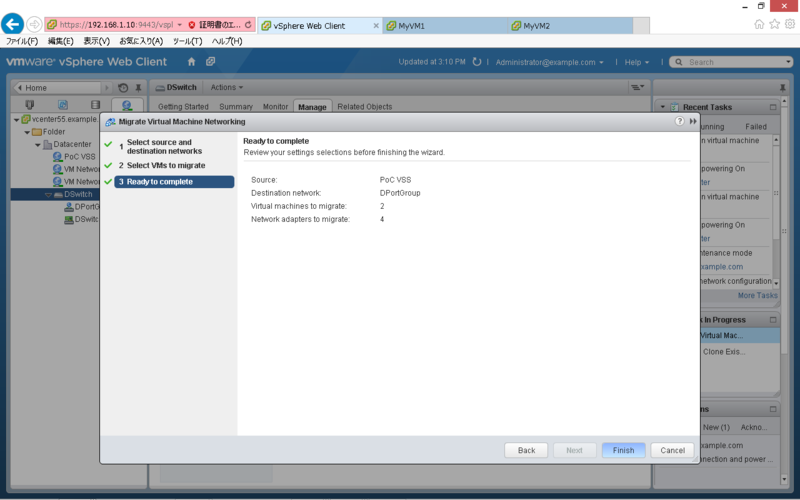Open the pop-out window icon beside home
800x500 pixels.
click(x=210, y=62)
